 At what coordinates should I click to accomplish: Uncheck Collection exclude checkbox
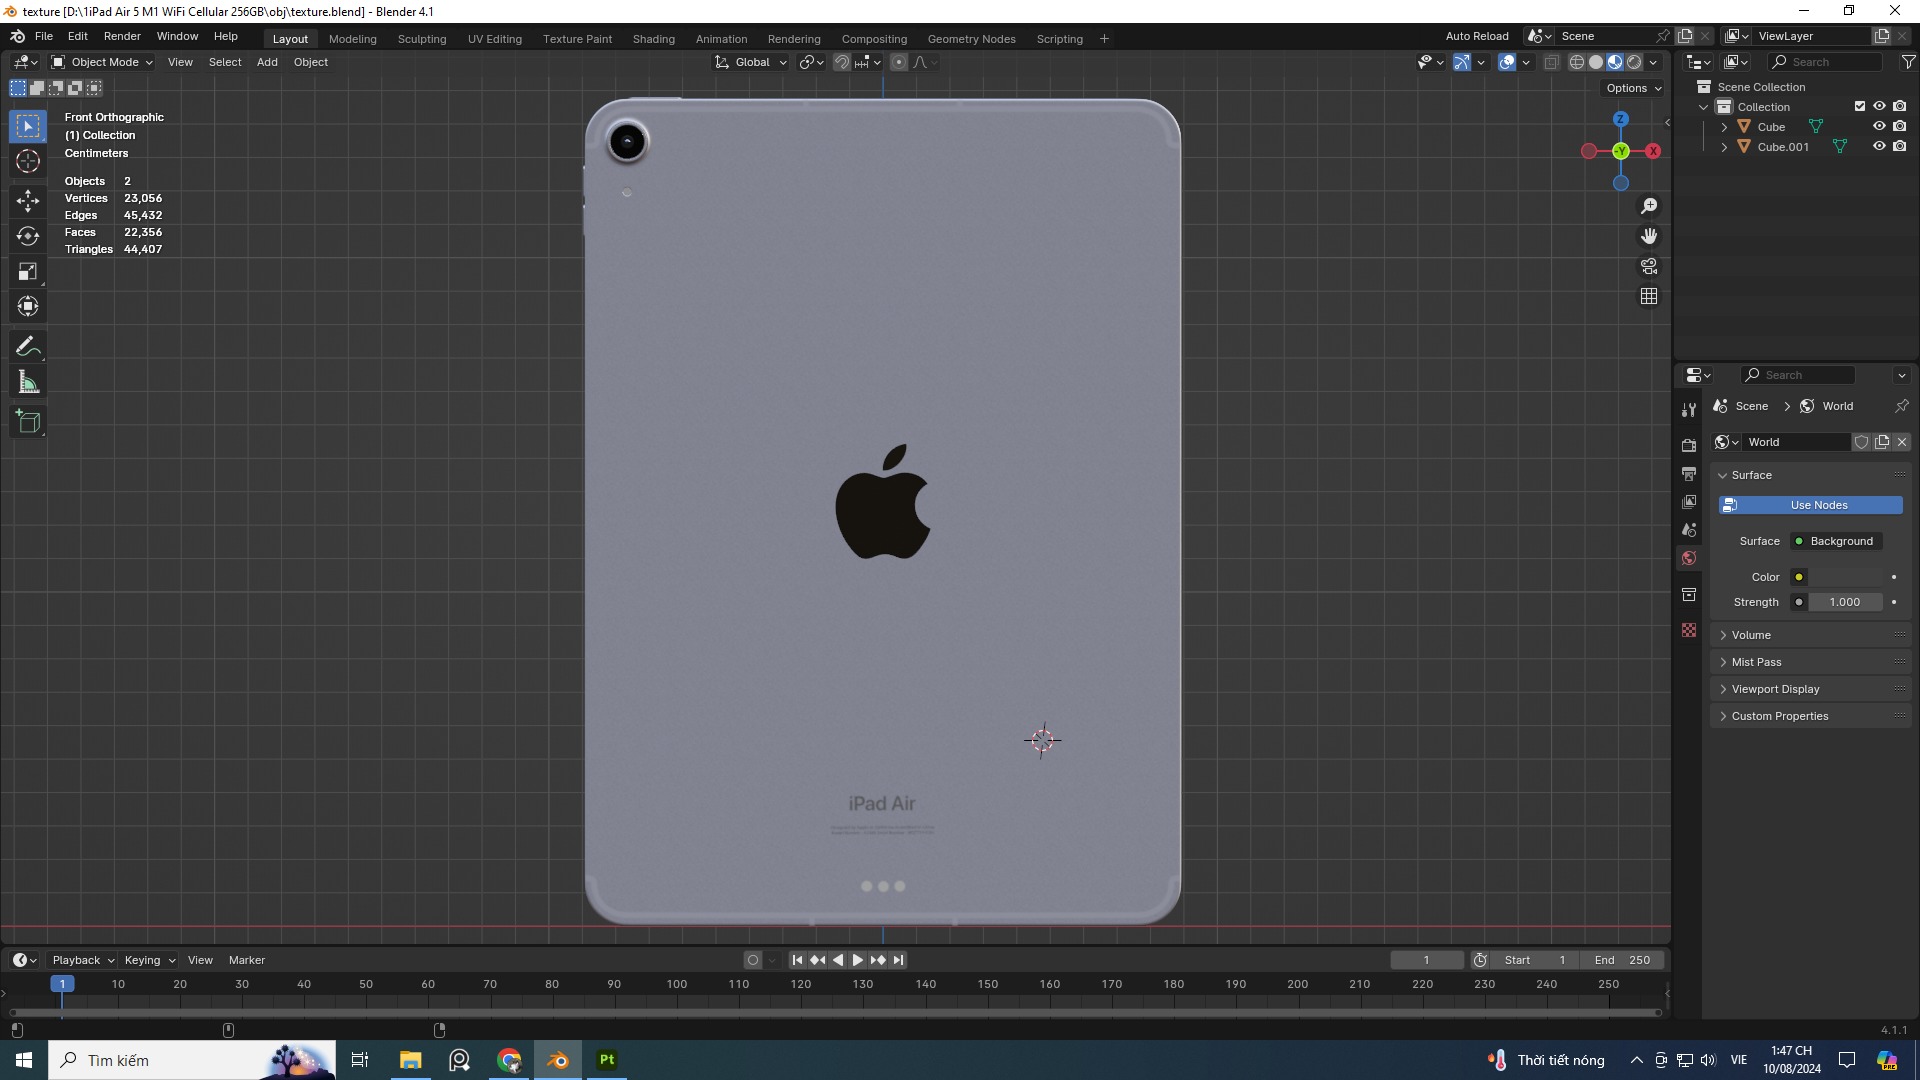coord(1860,106)
